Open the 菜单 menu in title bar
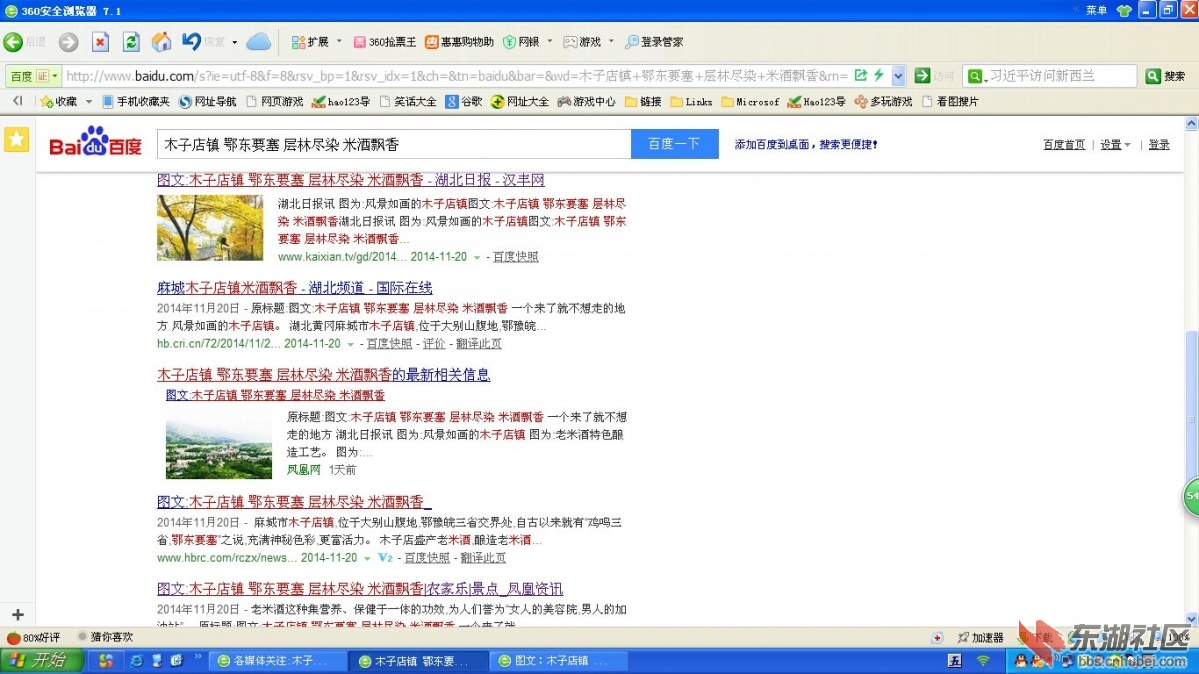Screen dimensions: 1199x674 pyautogui.click(x=1097, y=10)
